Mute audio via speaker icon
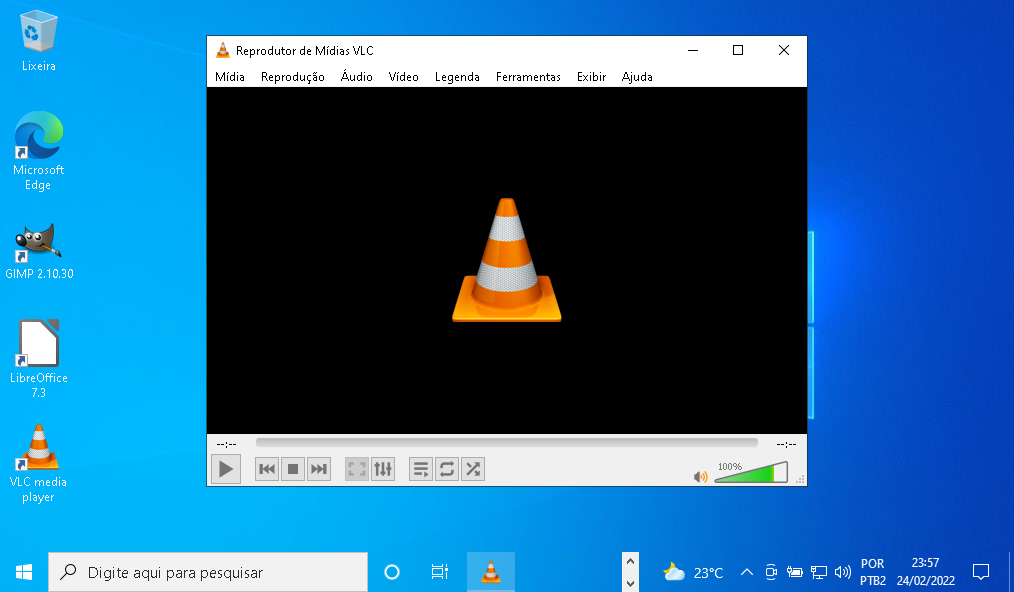 click(x=700, y=477)
